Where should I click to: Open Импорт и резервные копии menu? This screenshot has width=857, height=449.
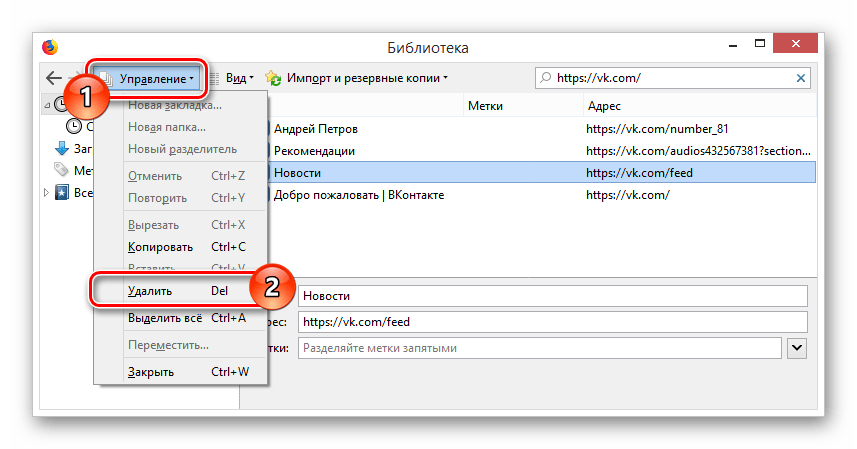click(366, 78)
